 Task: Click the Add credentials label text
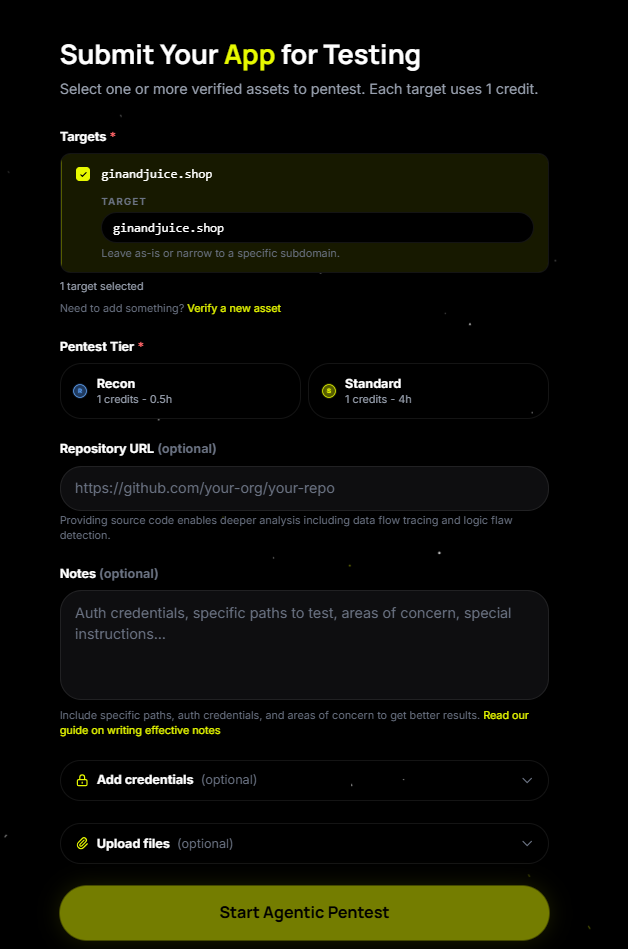pos(145,780)
